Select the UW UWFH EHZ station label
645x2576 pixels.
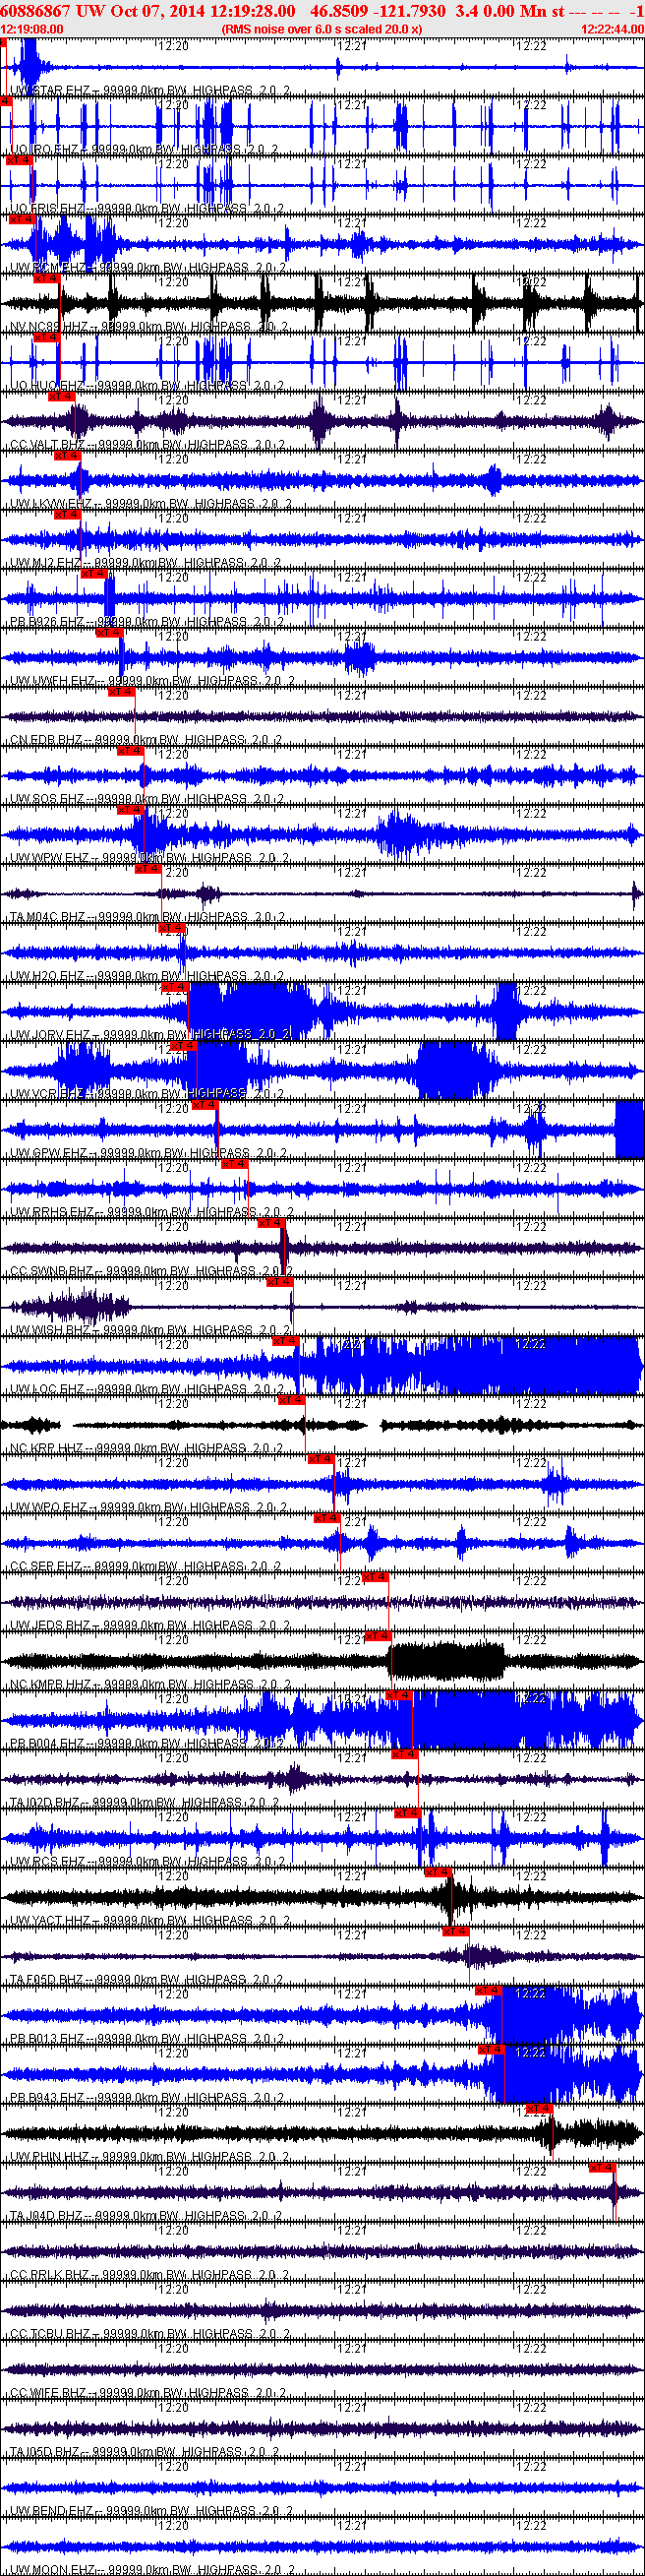tap(152, 681)
